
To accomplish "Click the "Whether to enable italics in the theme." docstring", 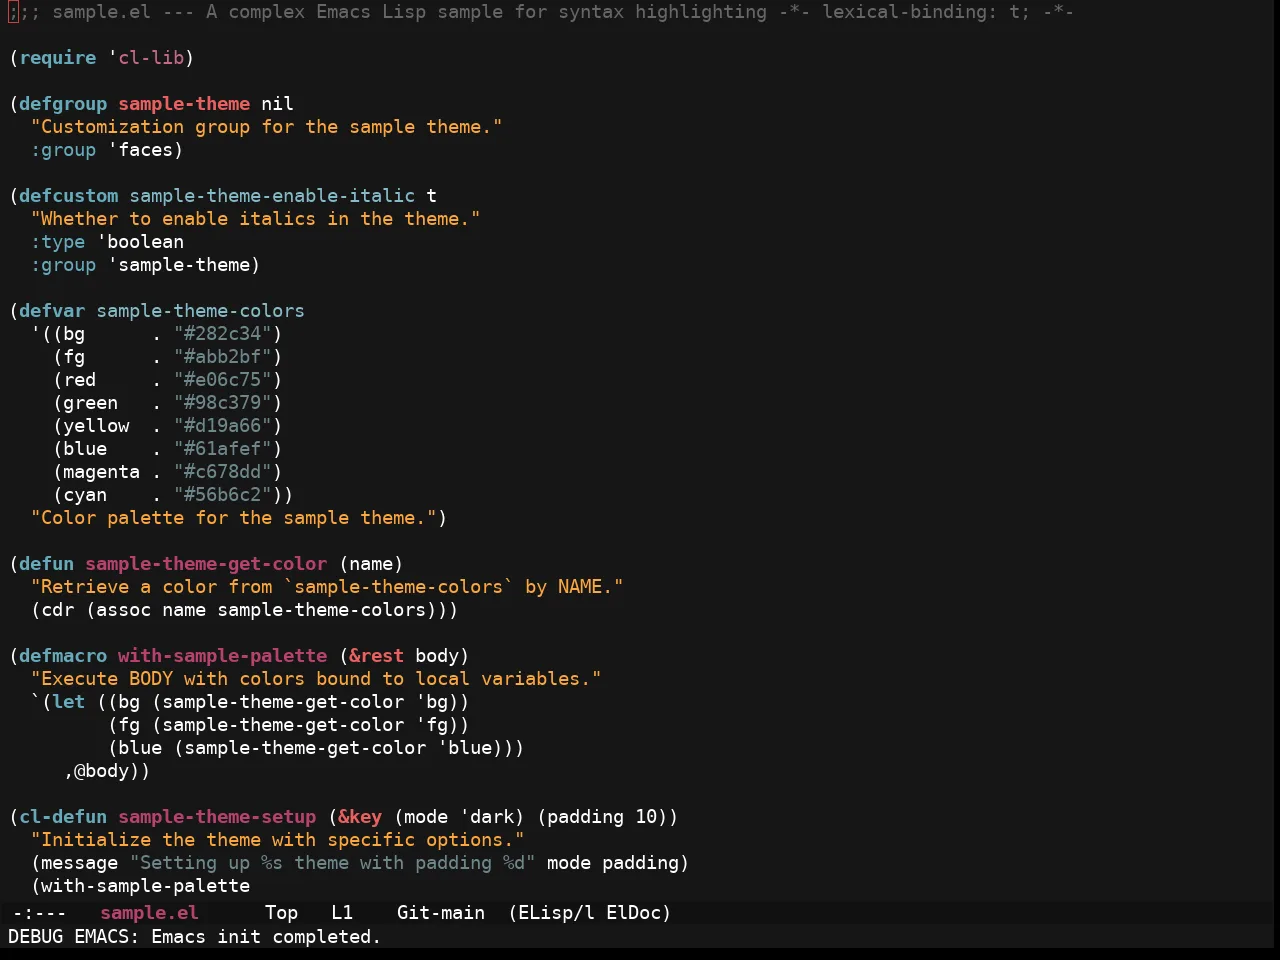I will tap(256, 219).
